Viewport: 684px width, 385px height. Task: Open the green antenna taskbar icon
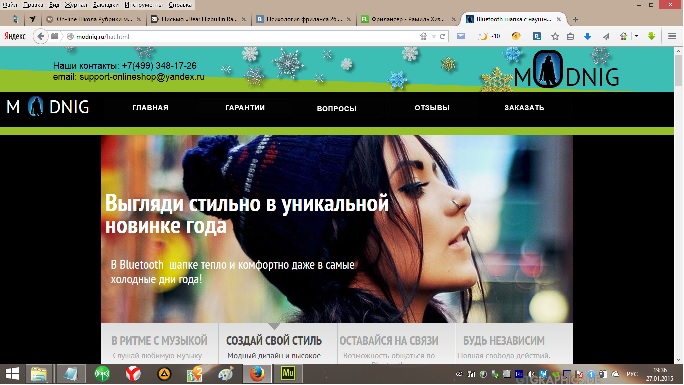pyautogui.click(x=102, y=374)
